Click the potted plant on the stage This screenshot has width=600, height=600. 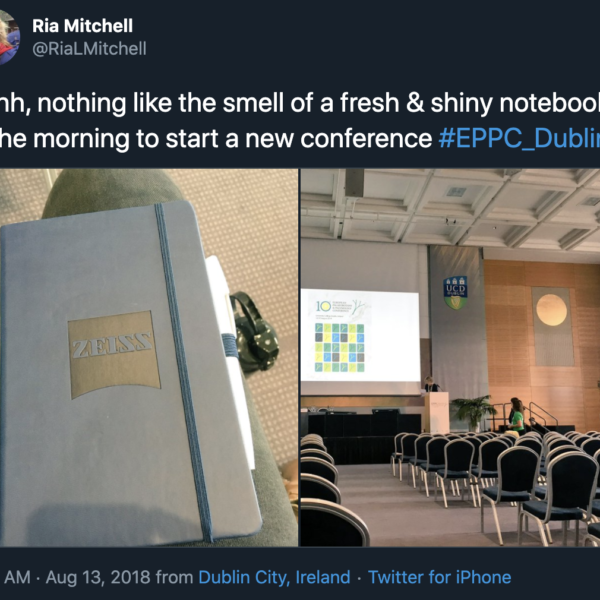(472, 409)
